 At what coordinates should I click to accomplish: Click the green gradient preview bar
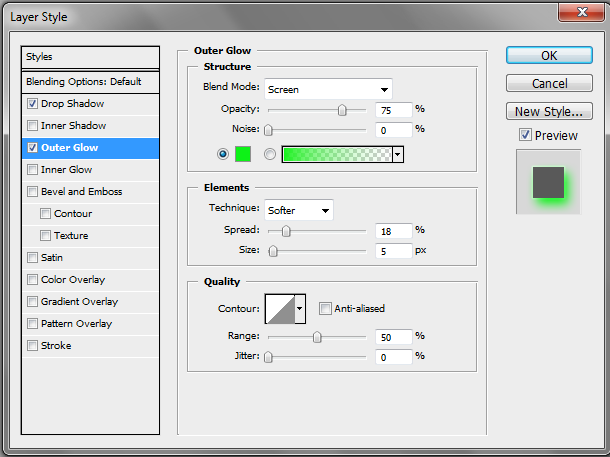(x=336, y=154)
